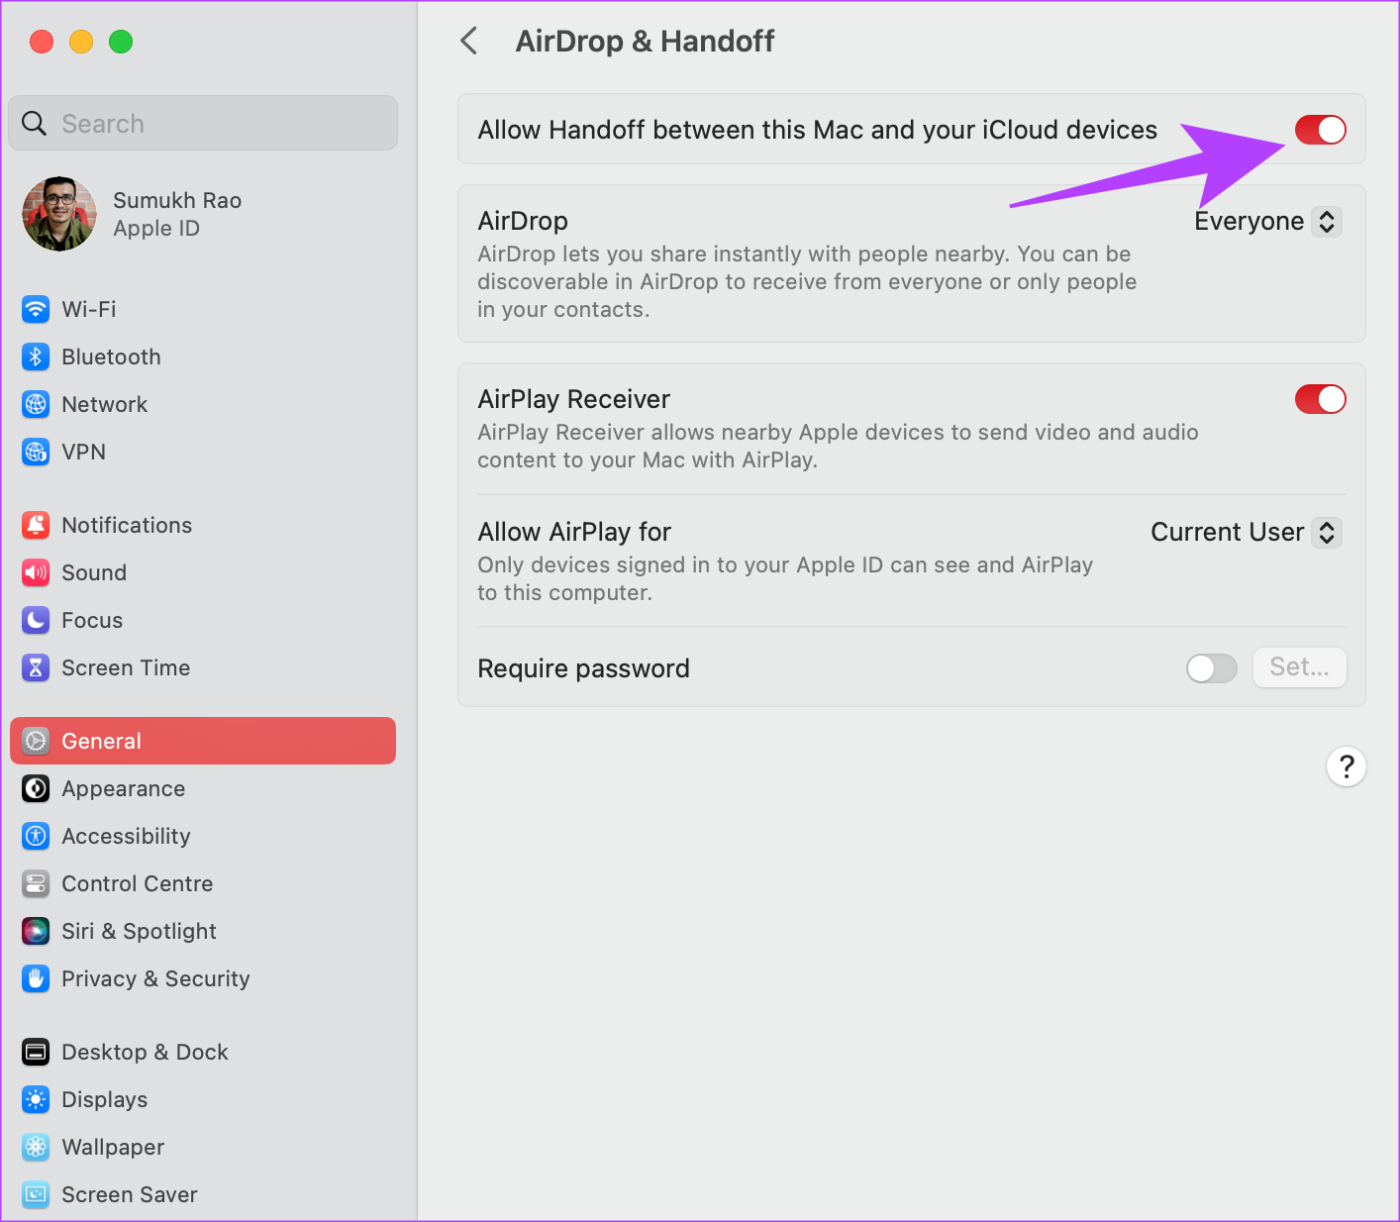
Task: Toggle AirPlay Receiver switch
Action: tap(1320, 399)
